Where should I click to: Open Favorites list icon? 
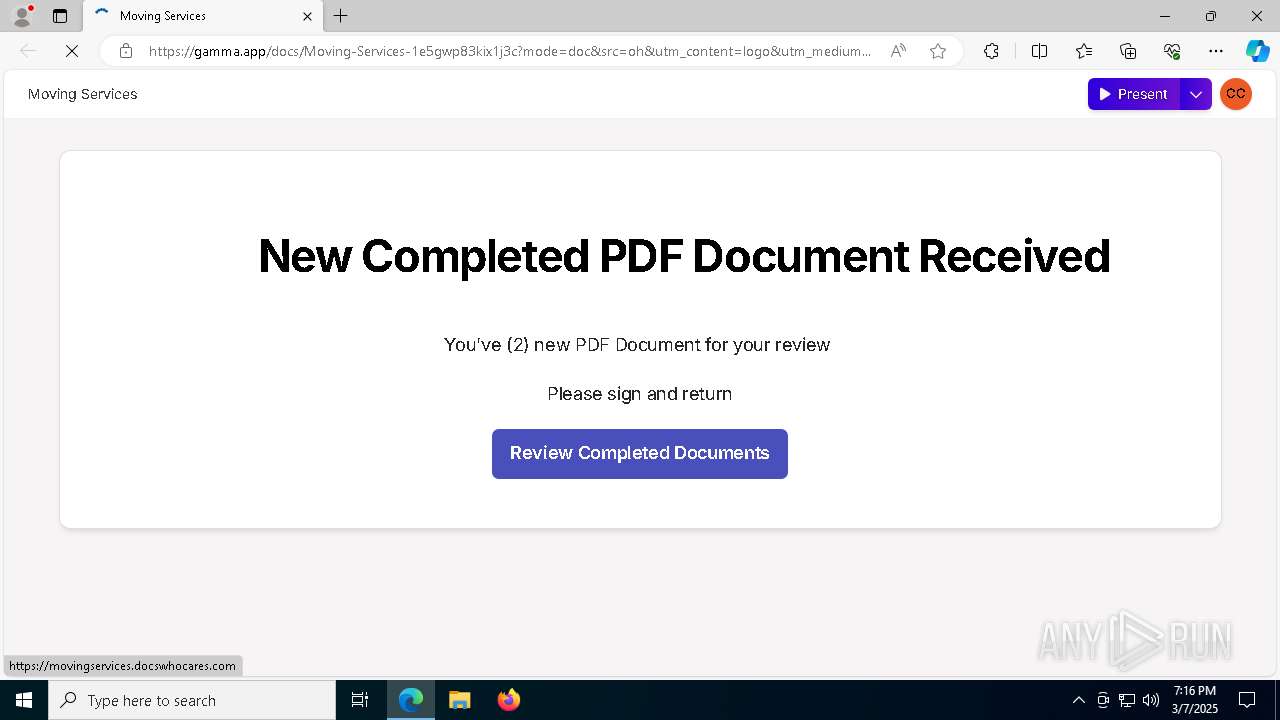coord(1084,51)
